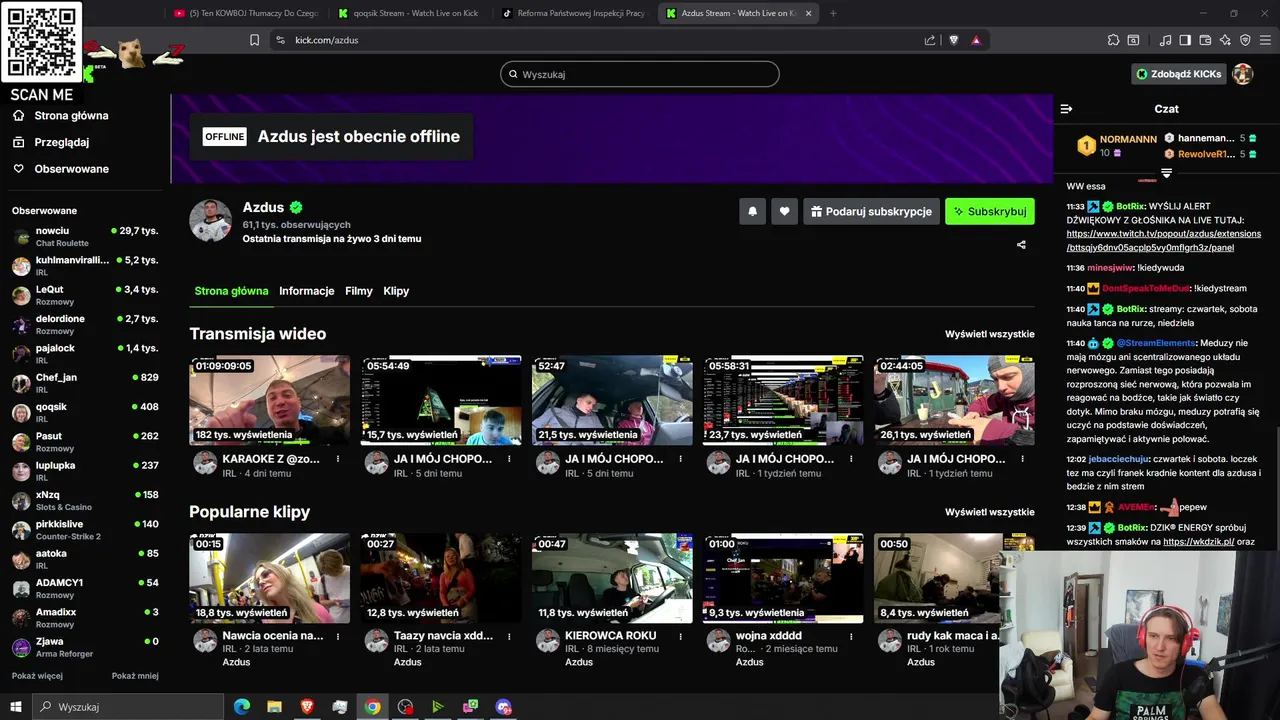
Task: Open Google Chrome from the taskbar
Action: tap(372, 707)
